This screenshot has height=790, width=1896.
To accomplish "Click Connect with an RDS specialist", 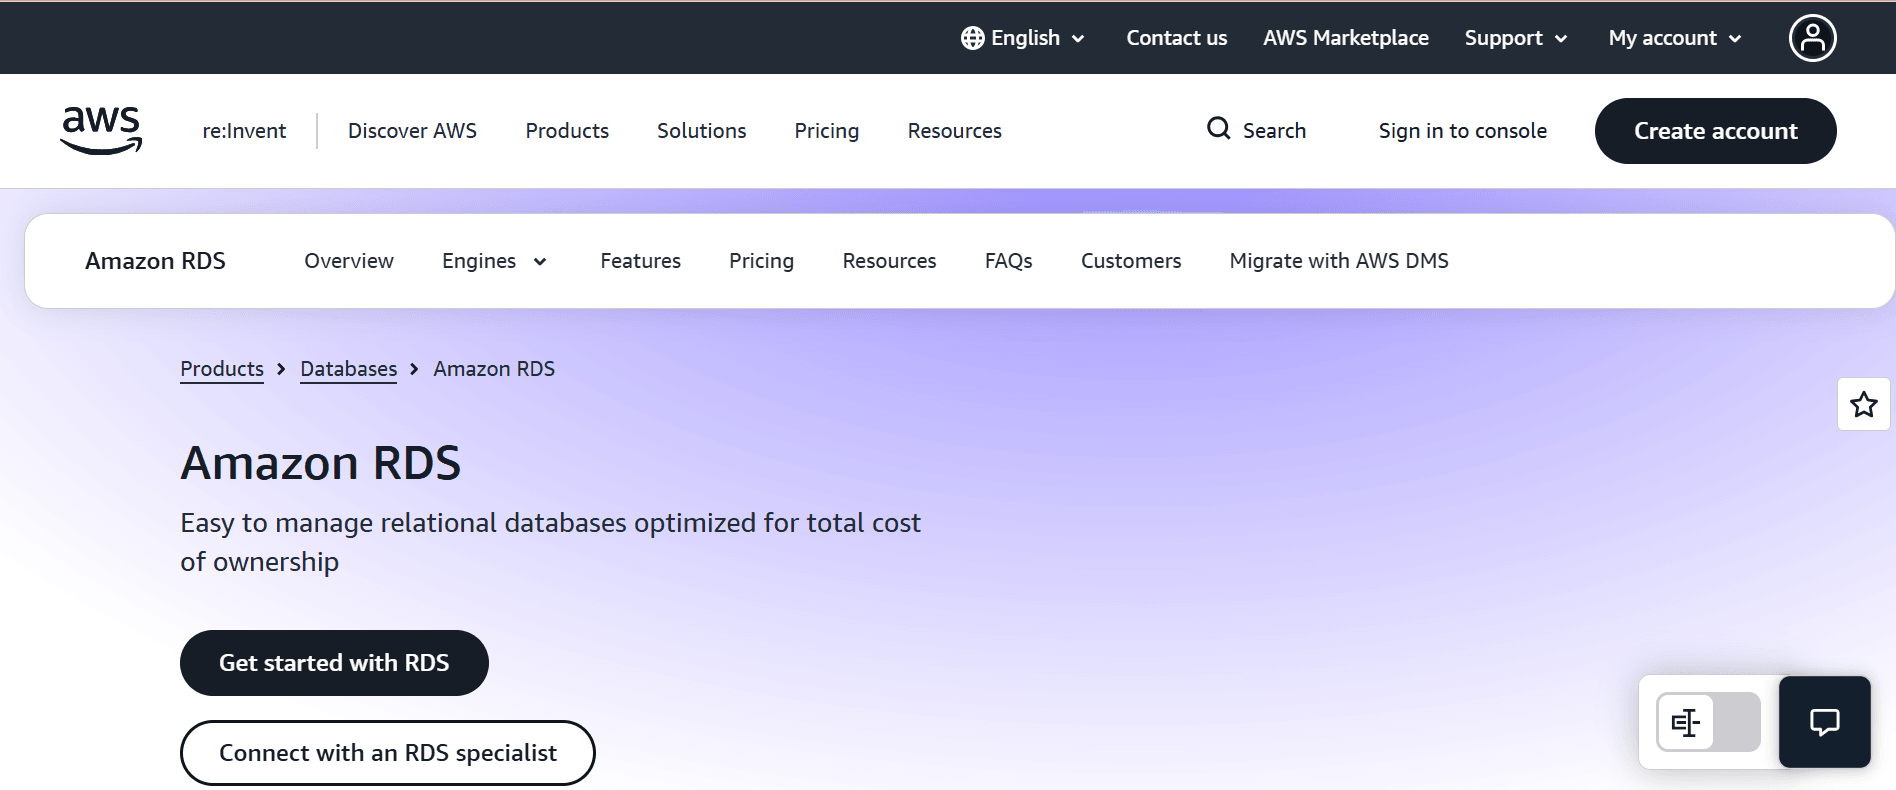I will [388, 753].
